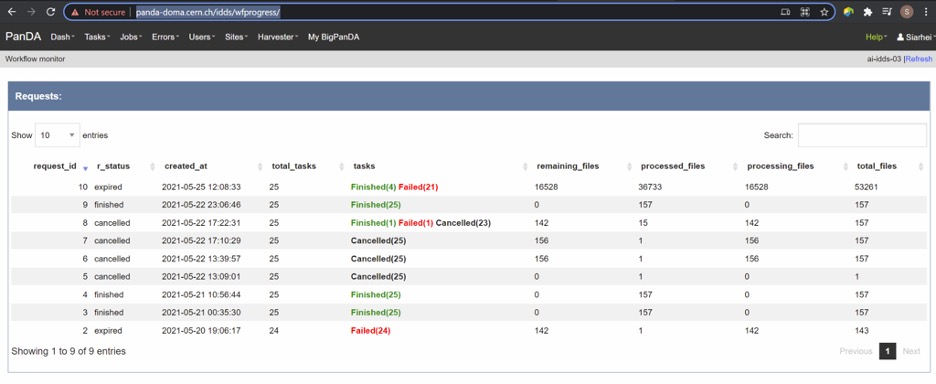Open the media control playlist icon
936x384 pixels.
pyautogui.click(x=887, y=12)
